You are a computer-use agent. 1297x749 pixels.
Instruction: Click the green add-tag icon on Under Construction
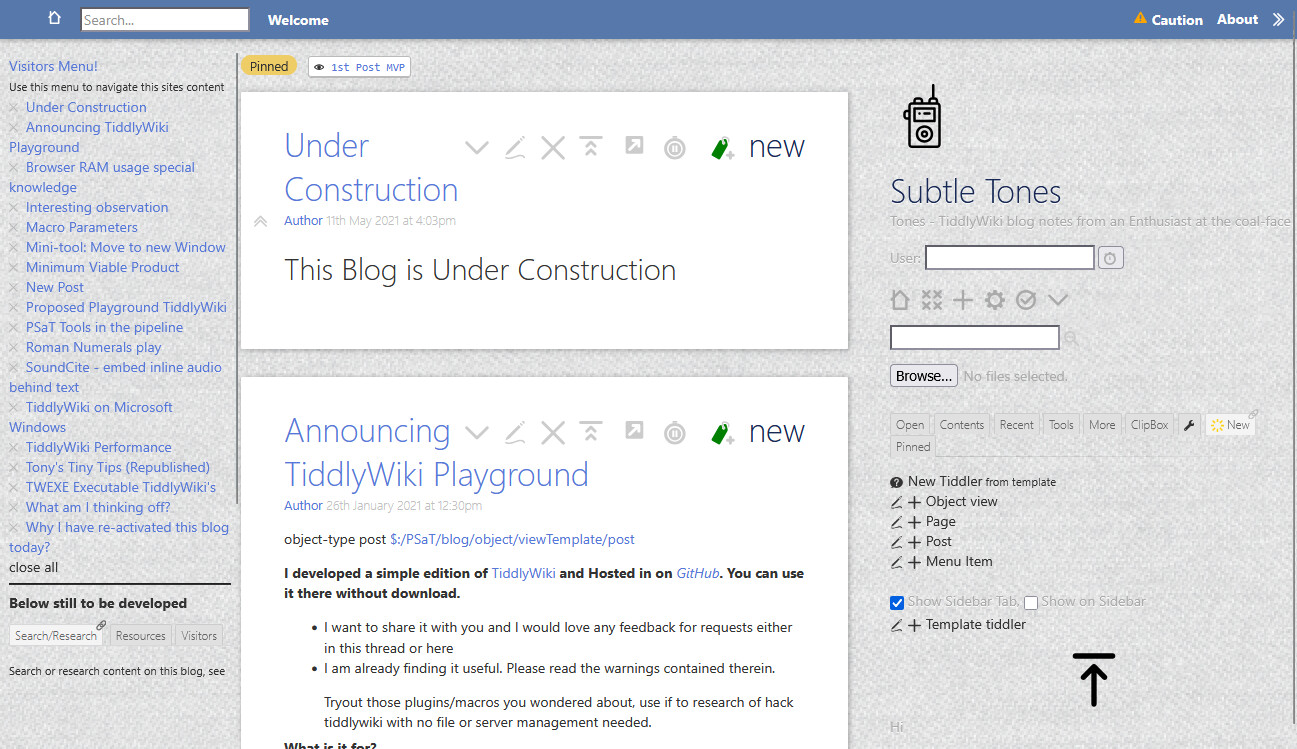[722, 149]
